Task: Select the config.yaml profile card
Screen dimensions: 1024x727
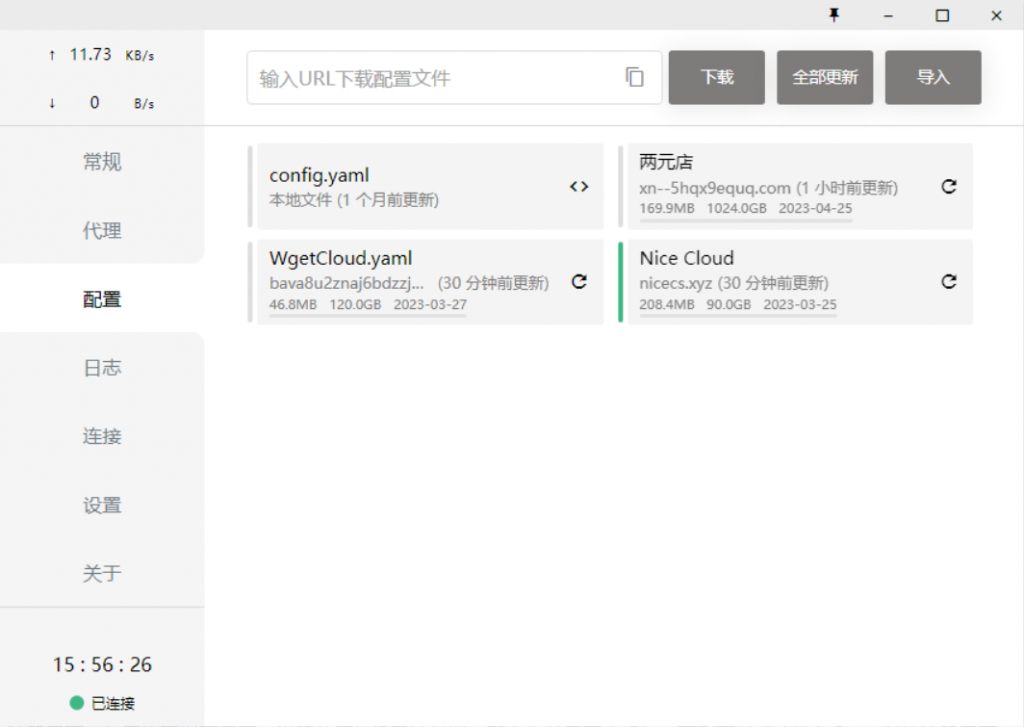Action: [430, 187]
